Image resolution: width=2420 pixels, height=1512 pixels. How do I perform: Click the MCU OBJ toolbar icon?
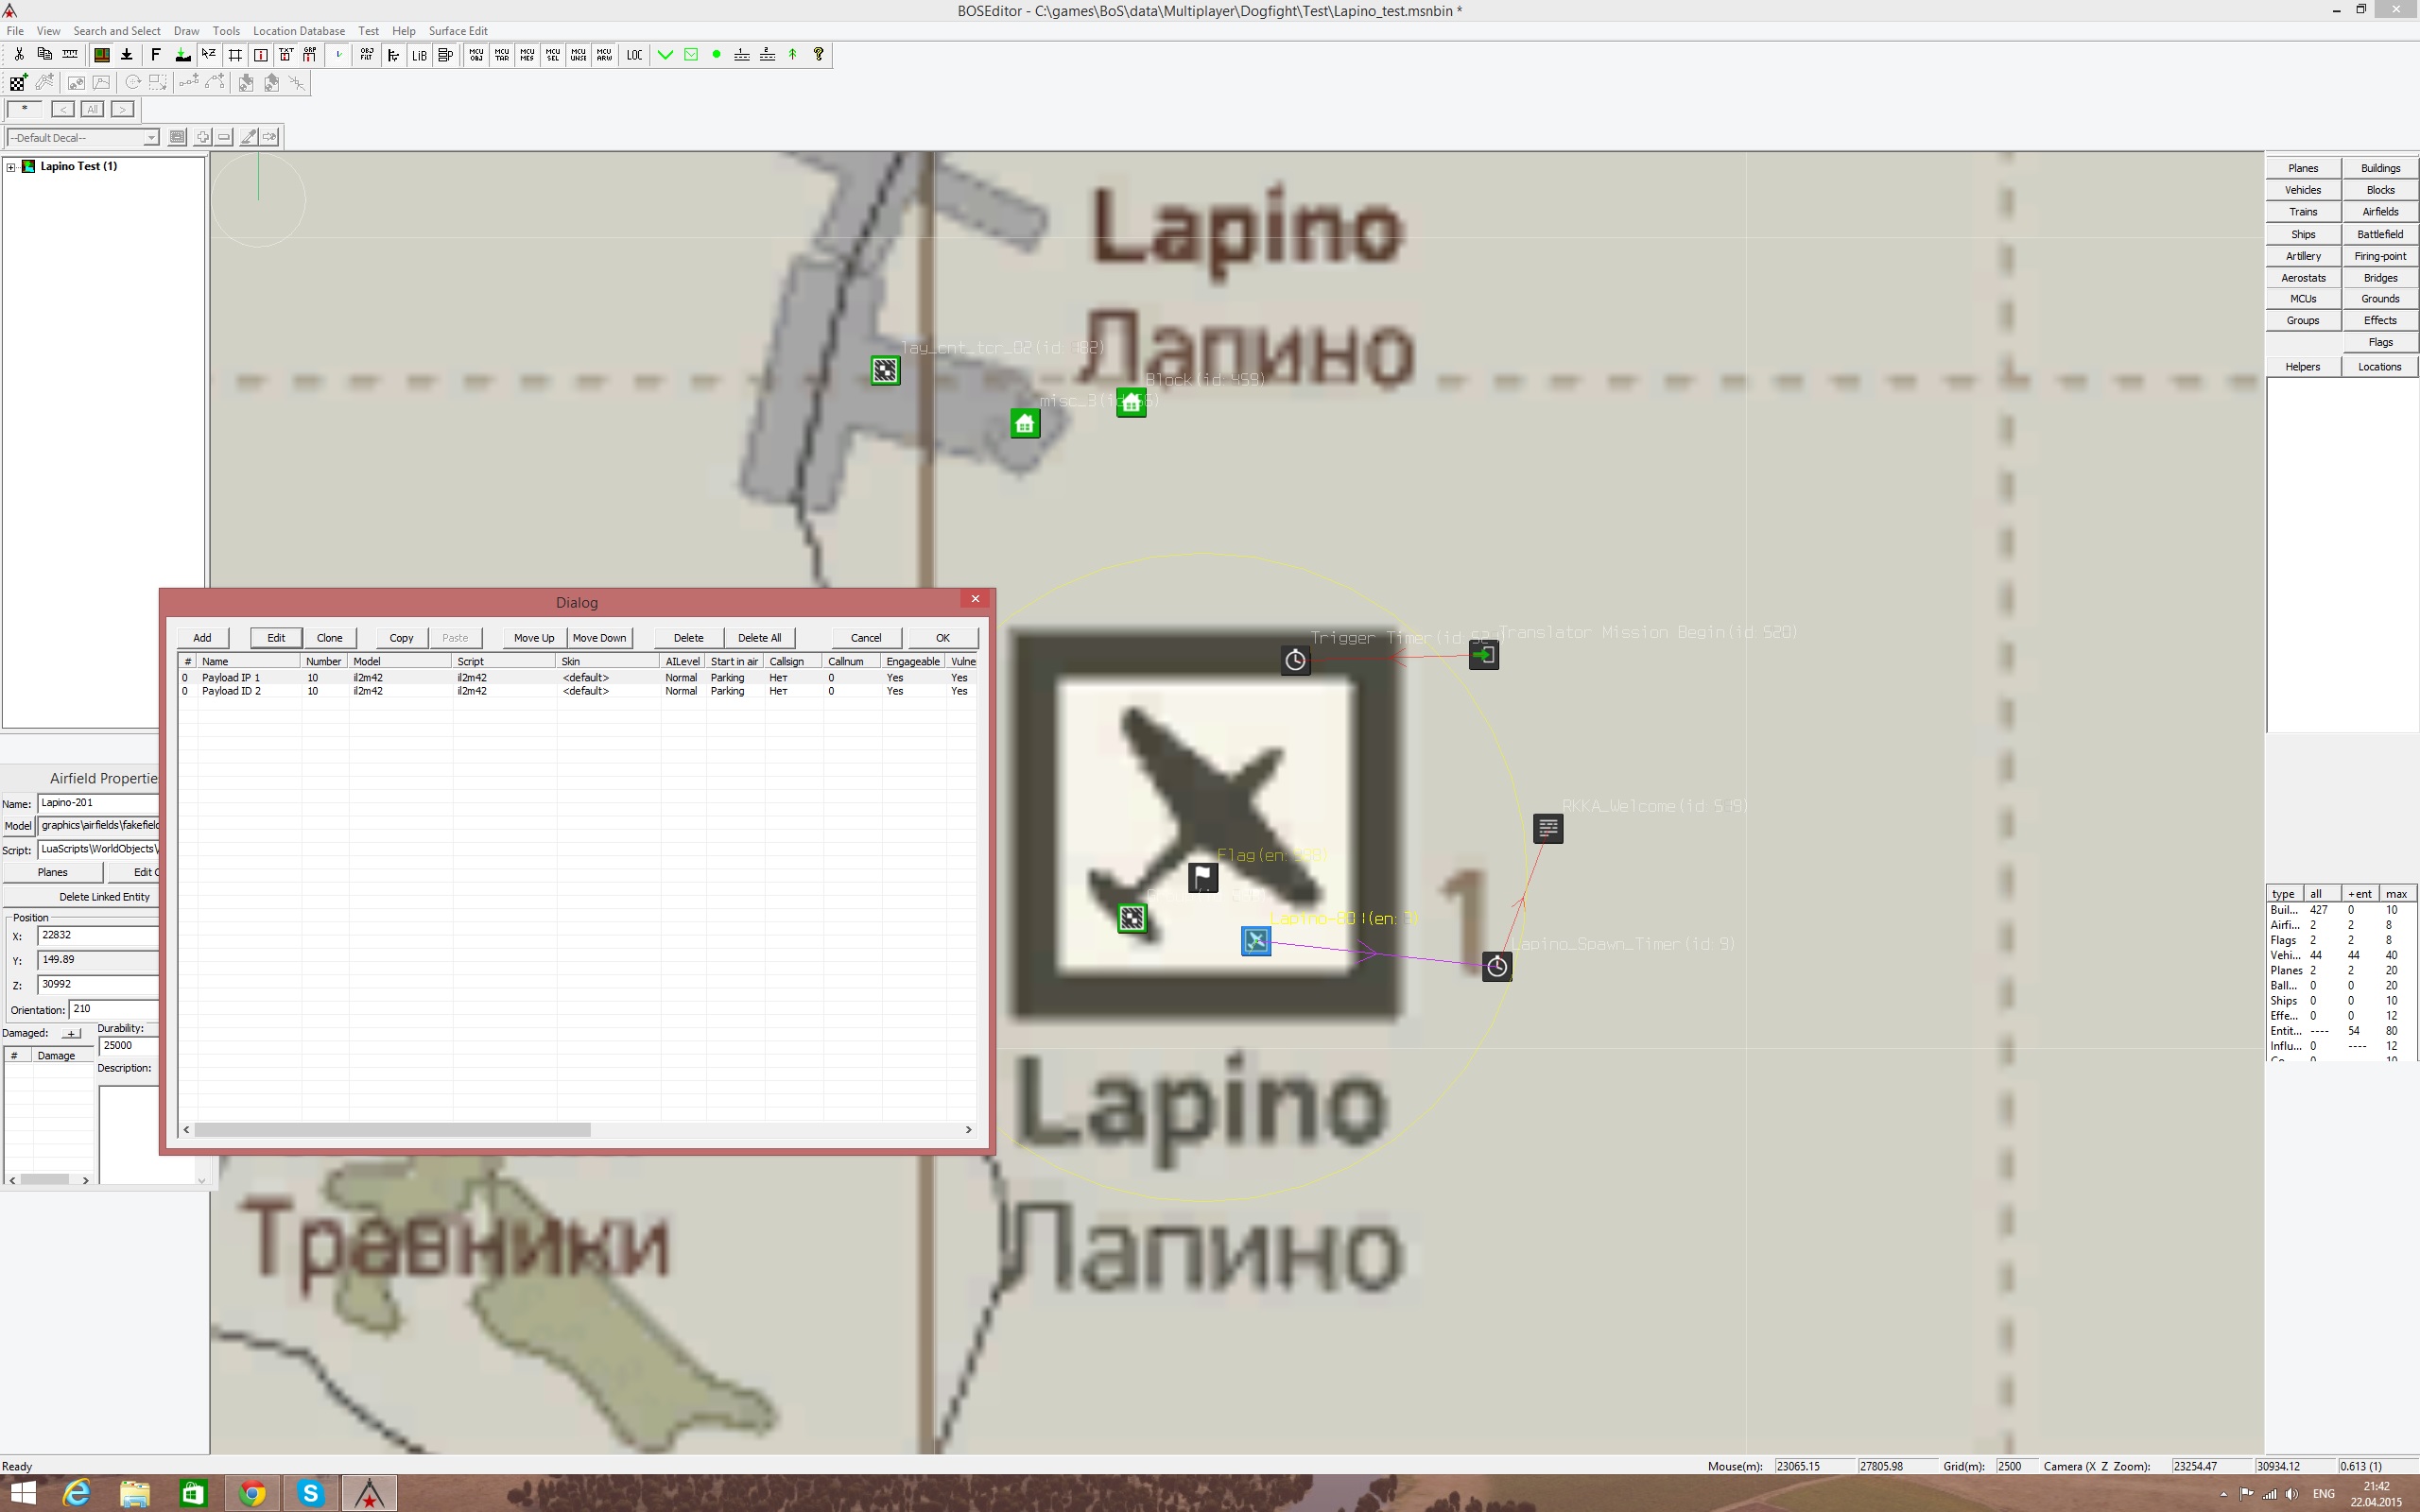[x=475, y=55]
